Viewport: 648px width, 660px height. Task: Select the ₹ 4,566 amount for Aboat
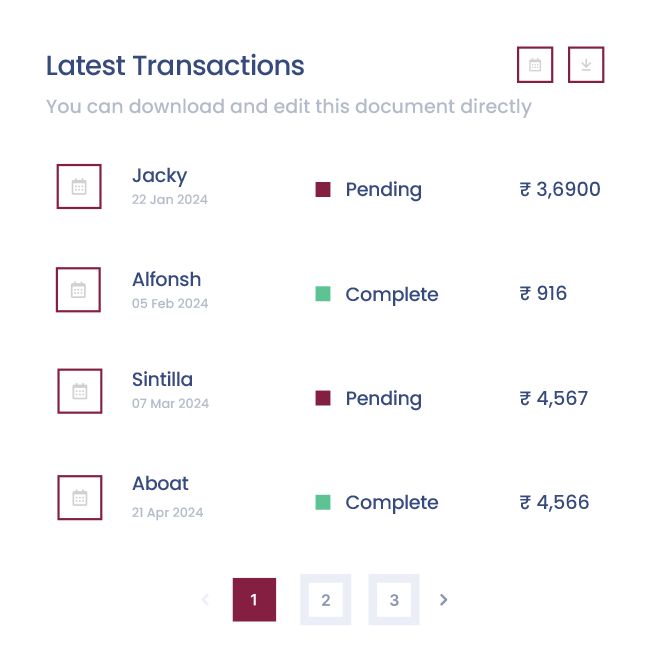554,502
